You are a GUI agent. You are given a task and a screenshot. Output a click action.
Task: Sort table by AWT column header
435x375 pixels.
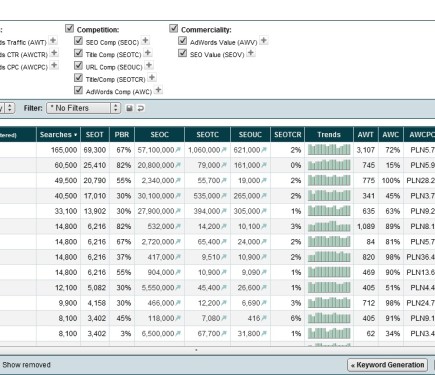coord(366,135)
